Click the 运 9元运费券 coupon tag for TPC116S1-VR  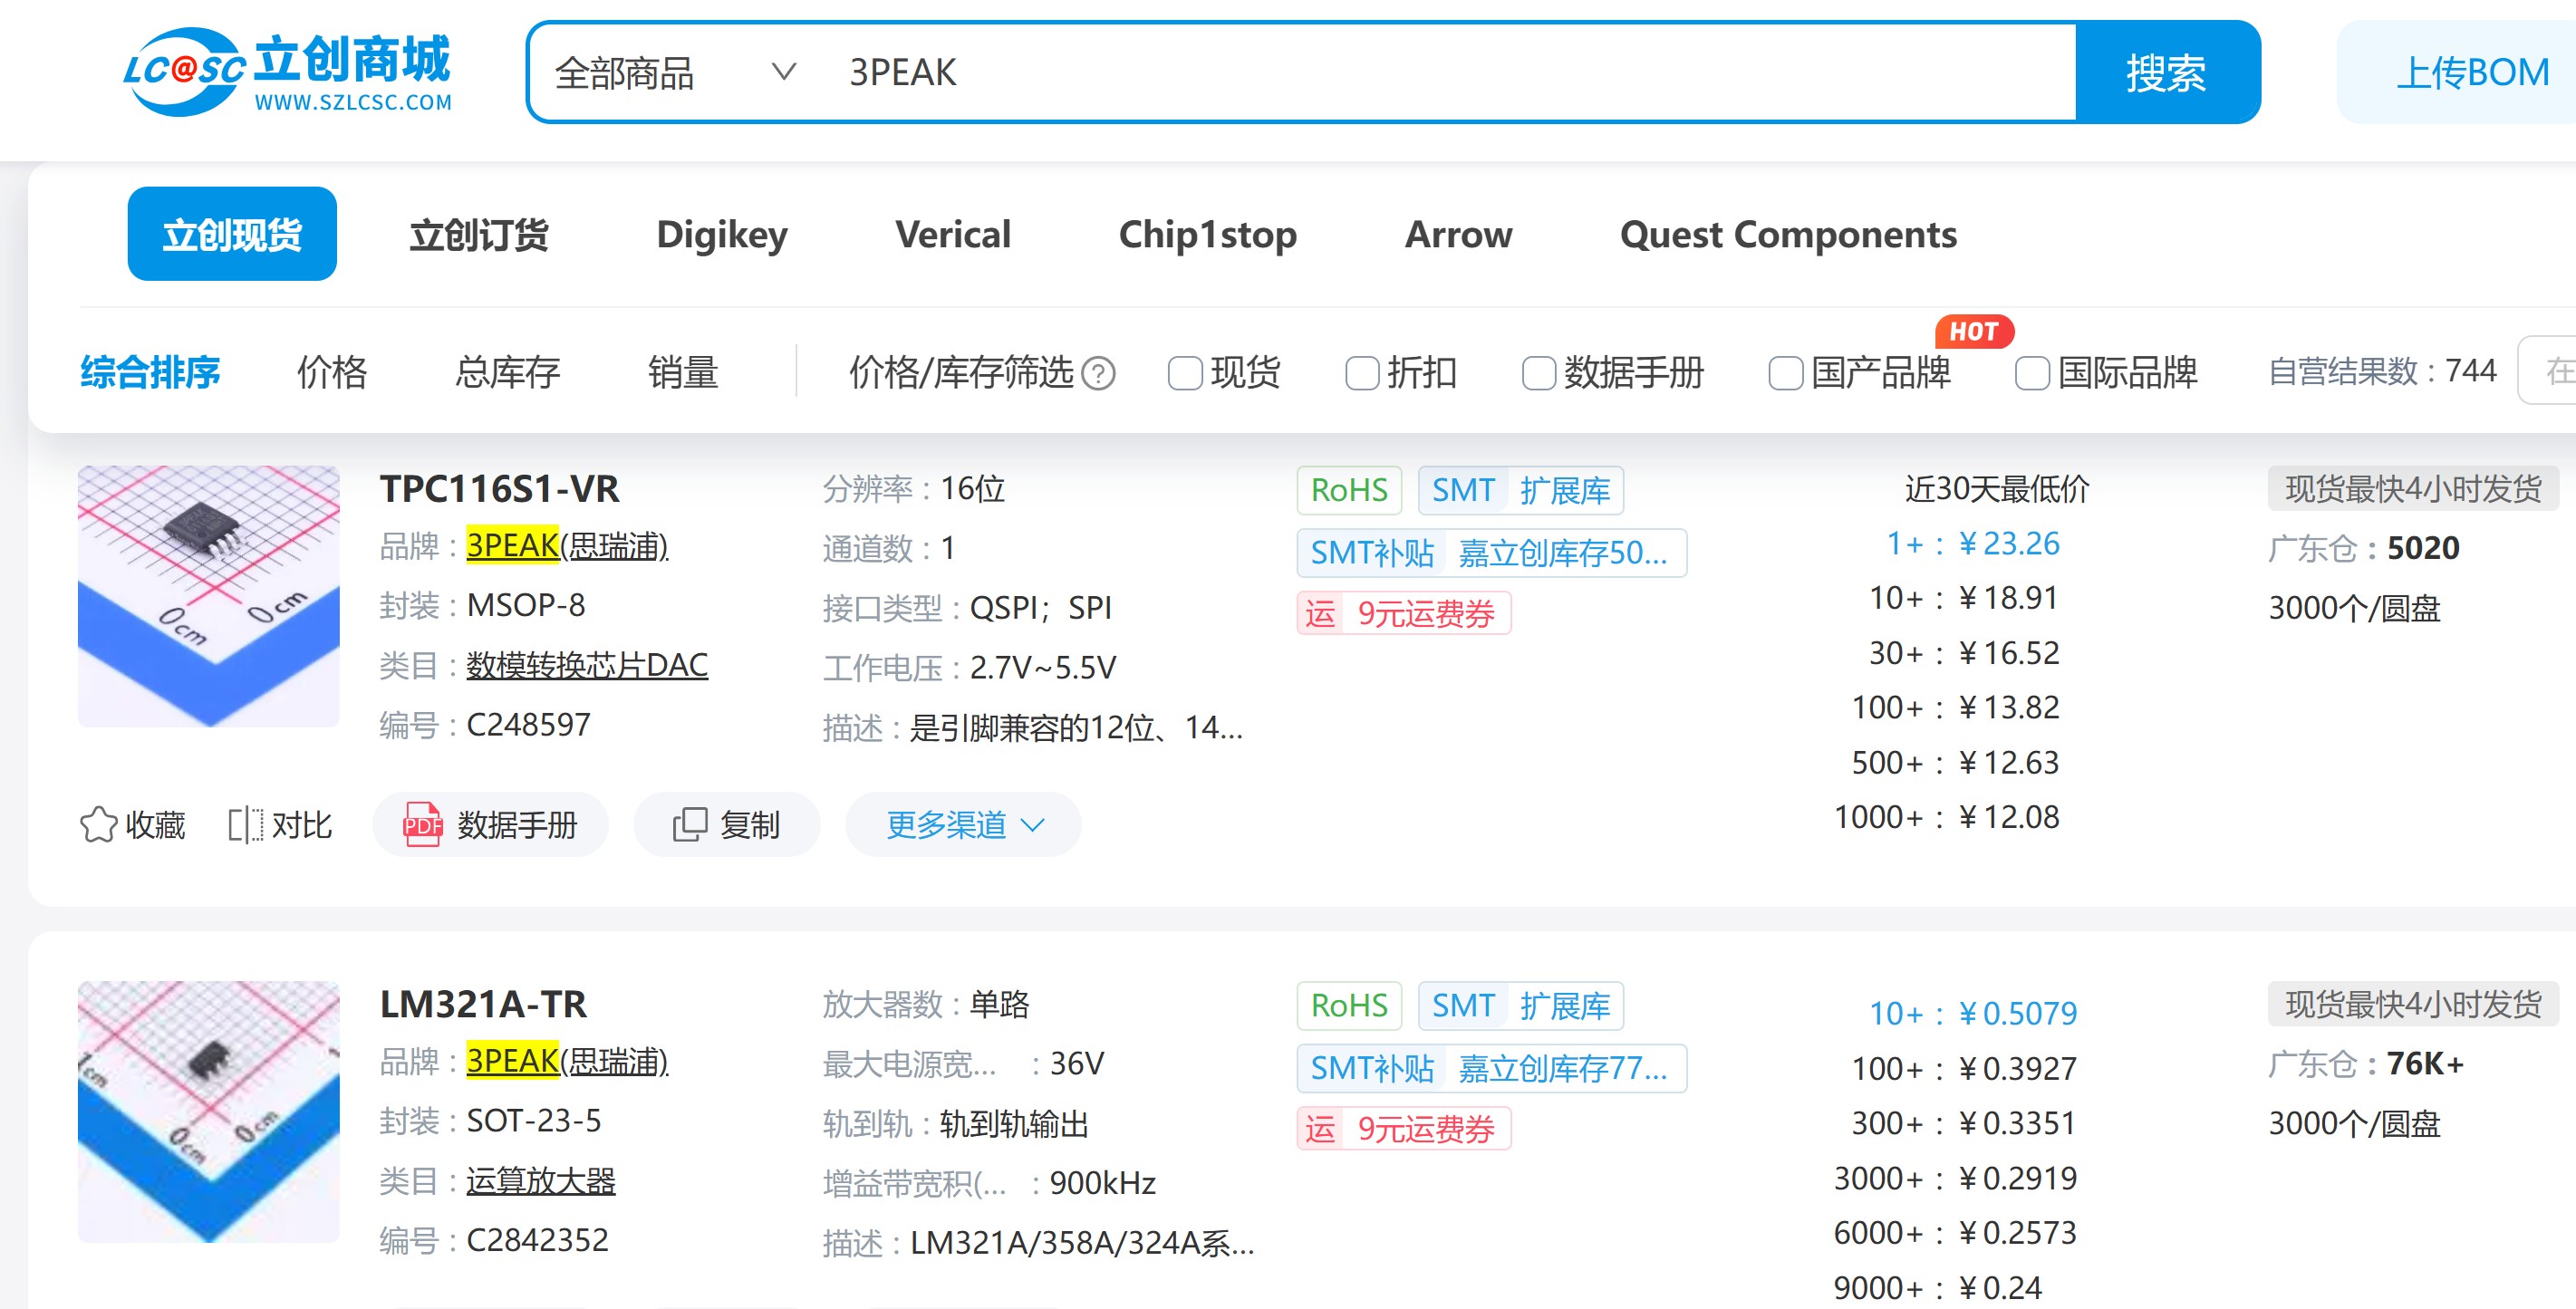click(x=1403, y=613)
